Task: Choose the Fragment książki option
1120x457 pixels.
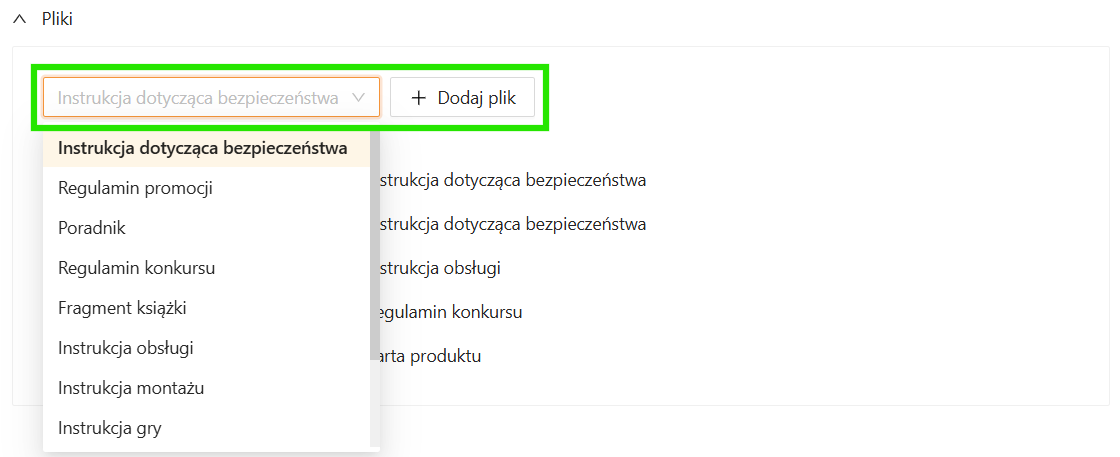Action: coord(122,308)
